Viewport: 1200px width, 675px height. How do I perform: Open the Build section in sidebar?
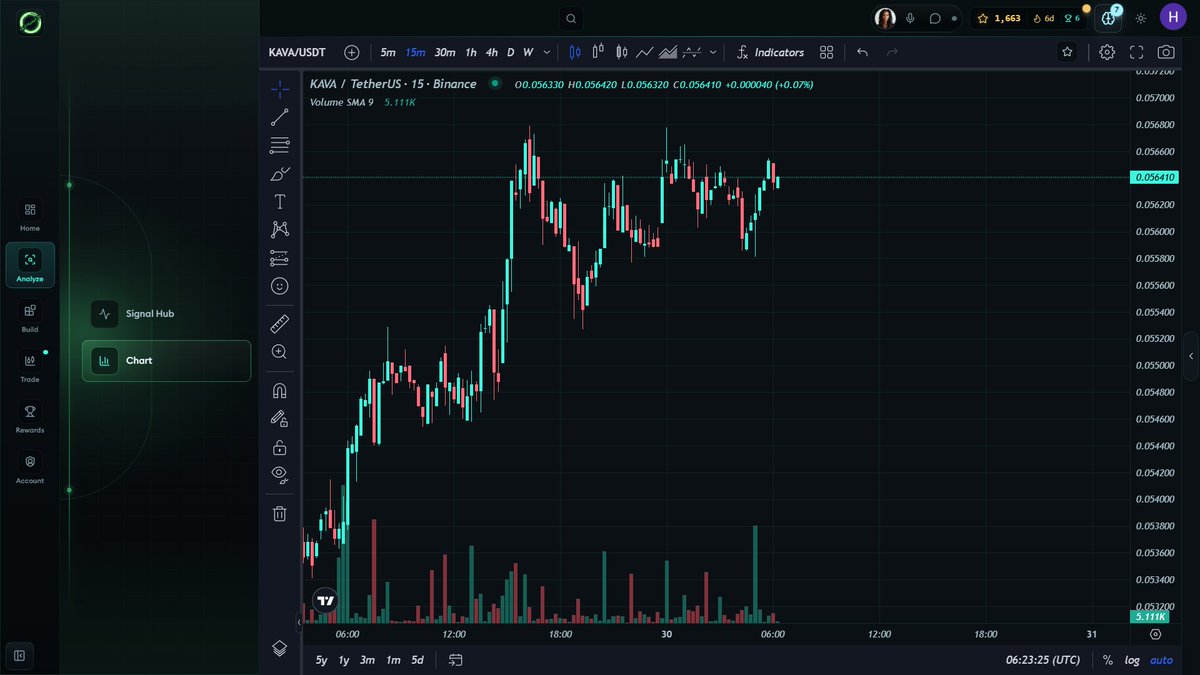click(30, 316)
